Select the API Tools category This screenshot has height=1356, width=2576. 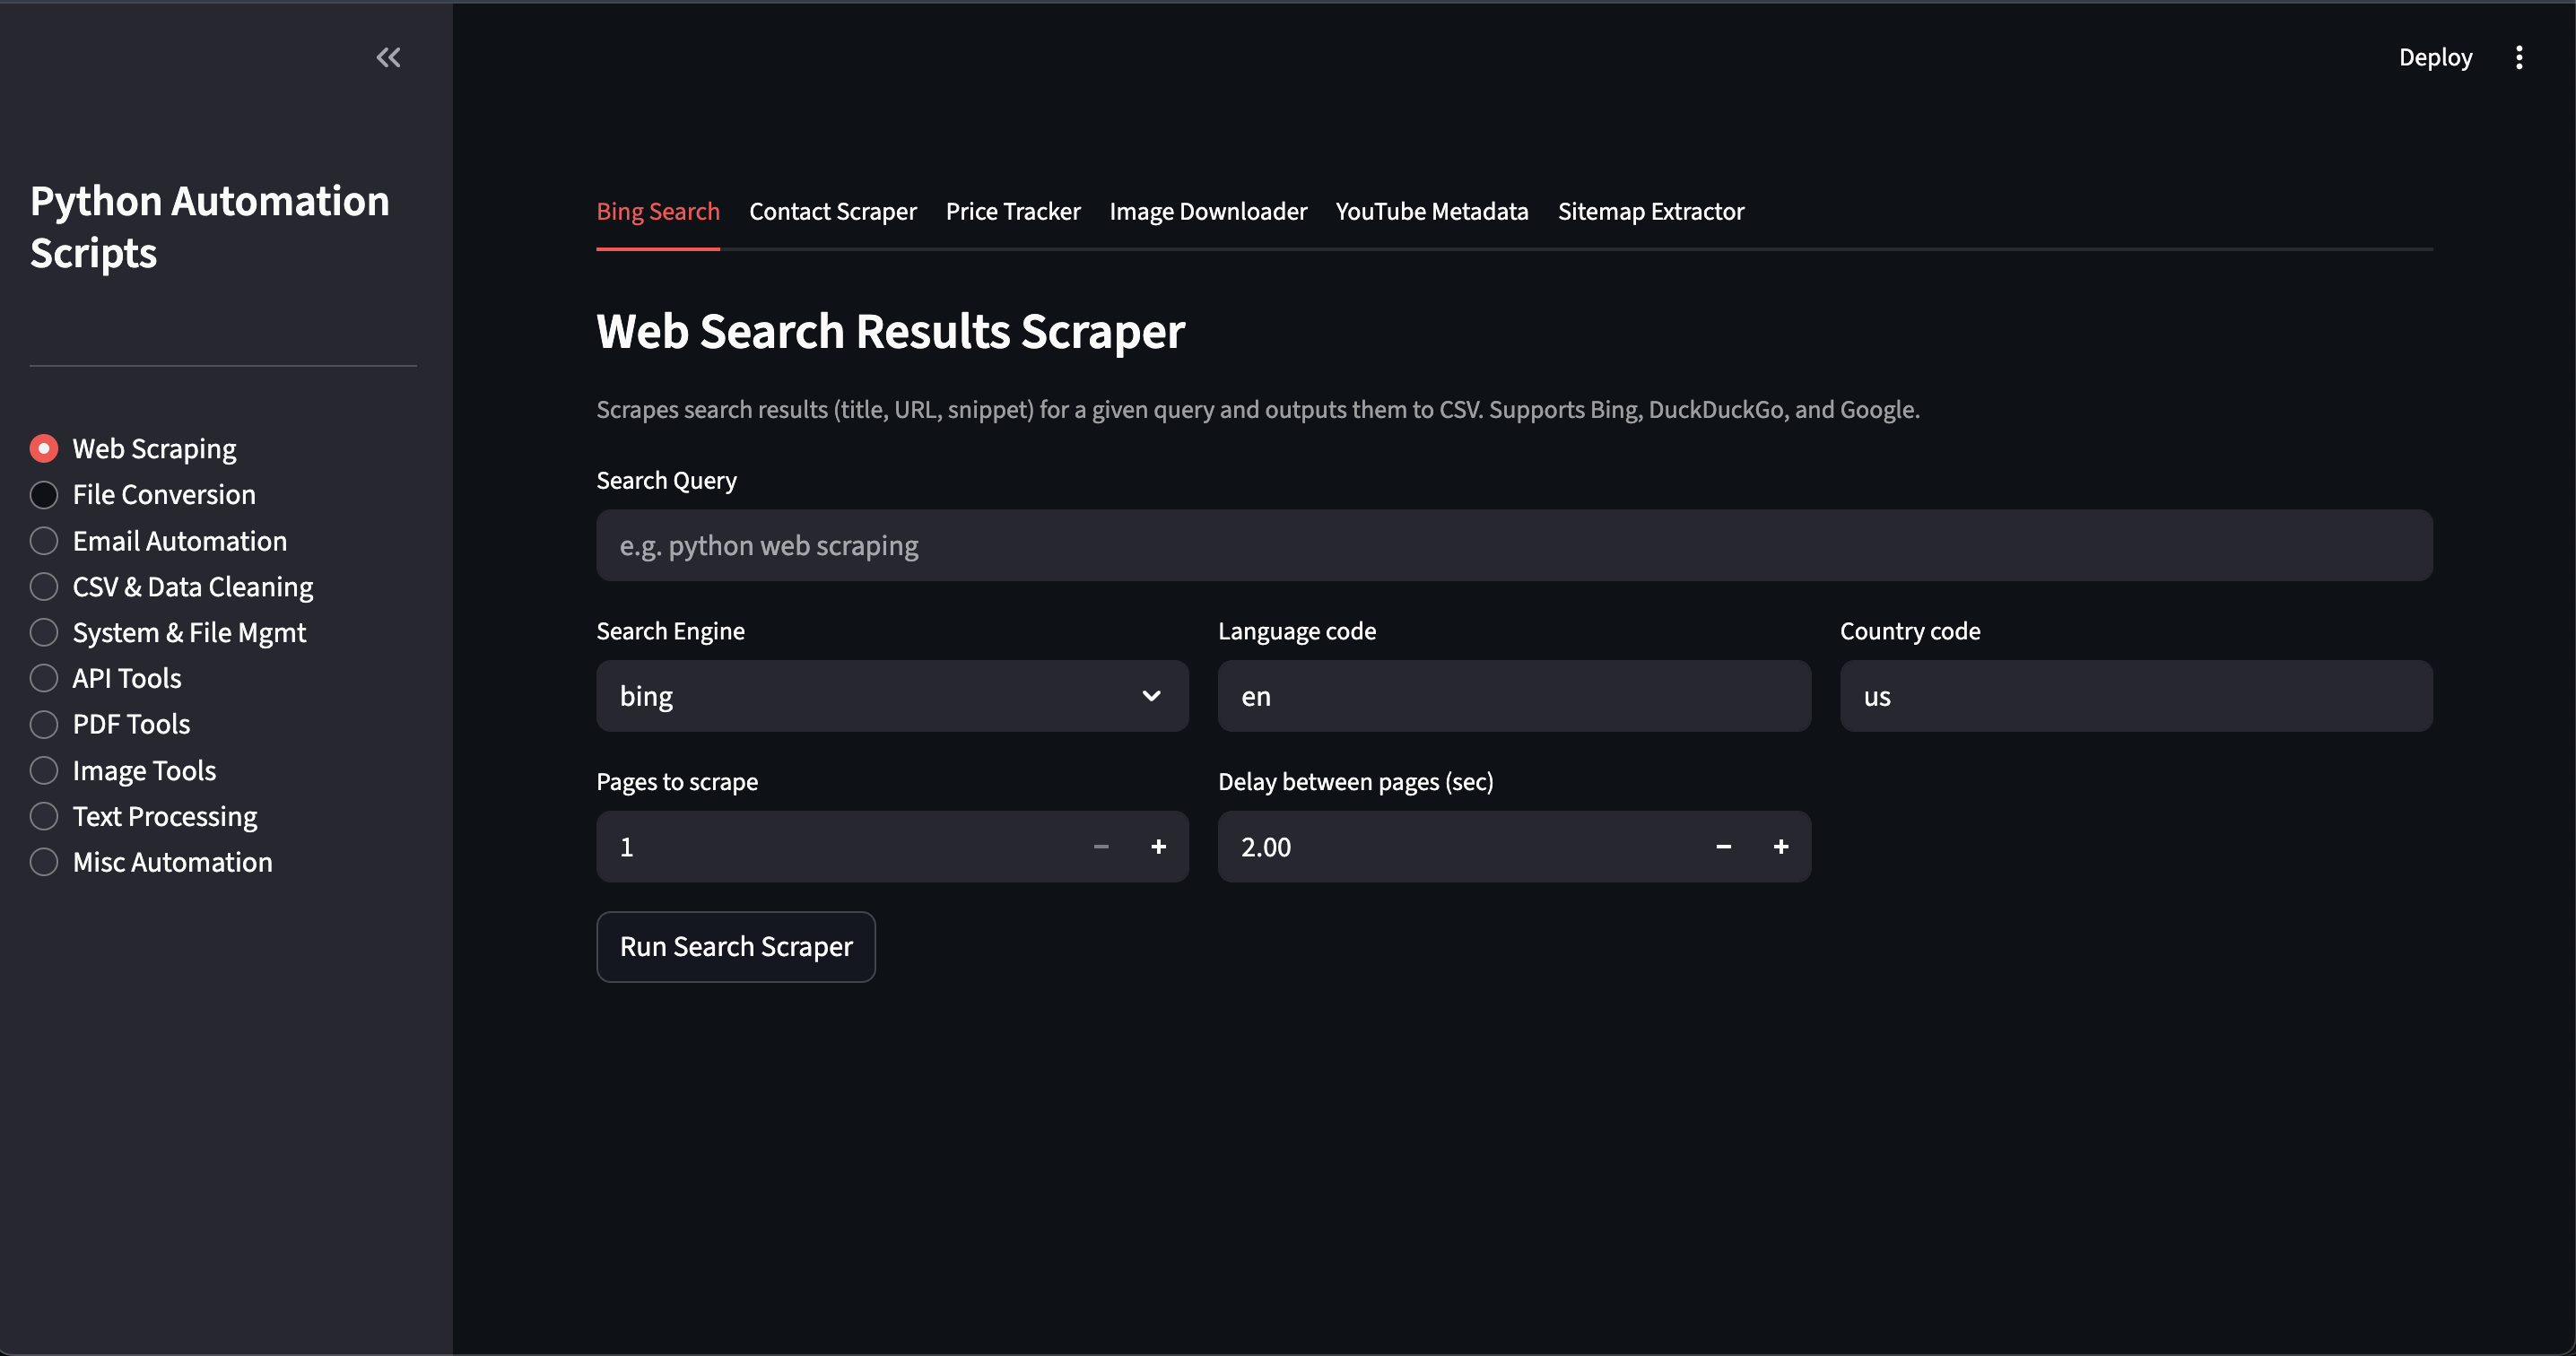click(44, 677)
